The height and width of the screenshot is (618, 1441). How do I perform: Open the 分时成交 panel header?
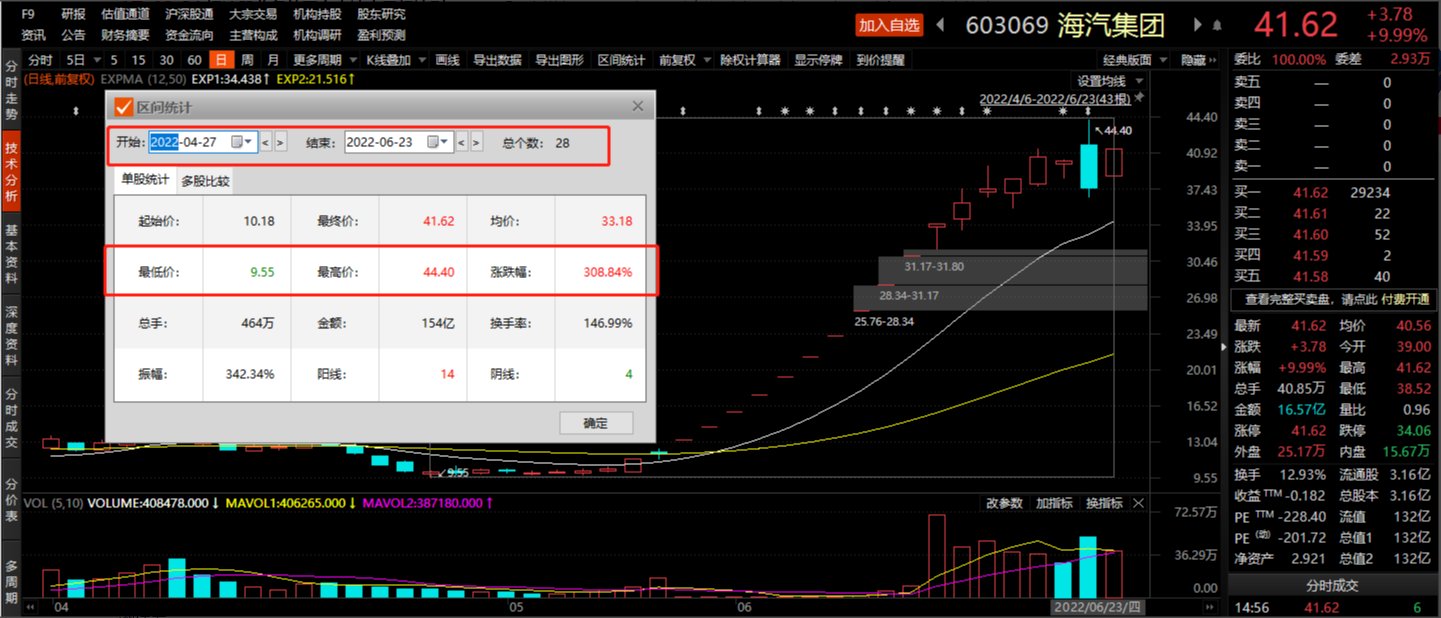[1334, 585]
